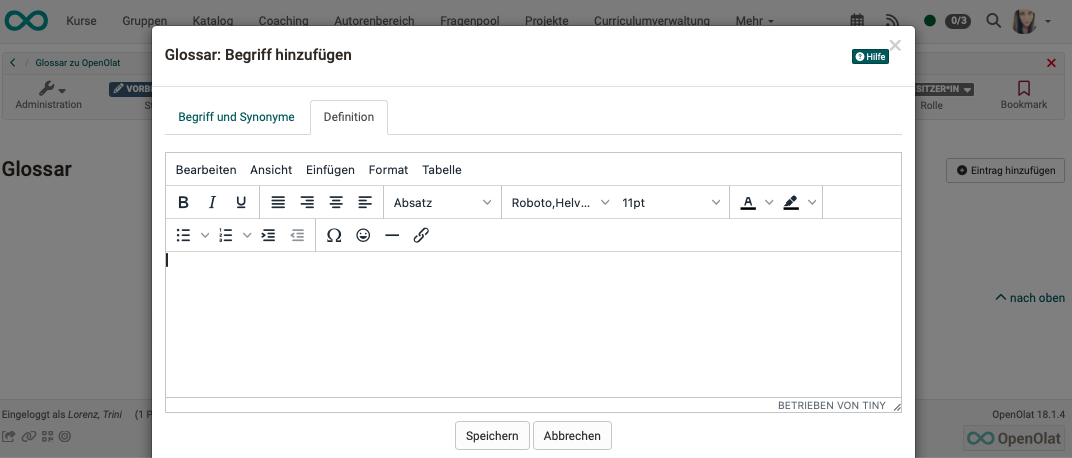
Task: Open the emoji picker icon
Action: pos(363,235)
